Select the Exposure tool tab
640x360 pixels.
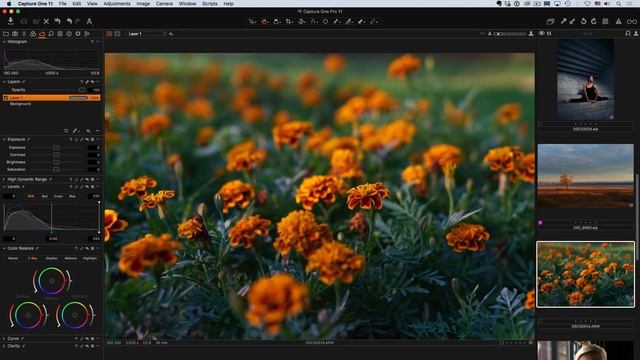tap(42, 34)
